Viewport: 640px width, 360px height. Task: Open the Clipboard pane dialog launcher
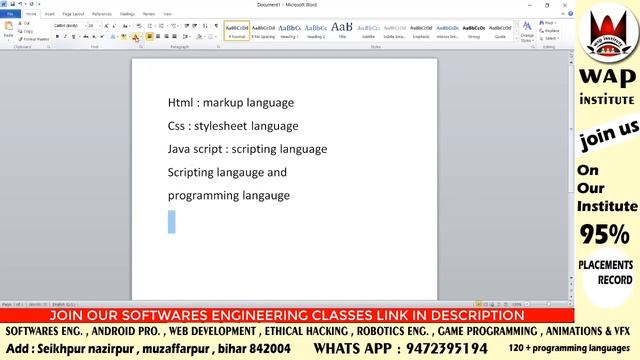click(x=49, y=47)
